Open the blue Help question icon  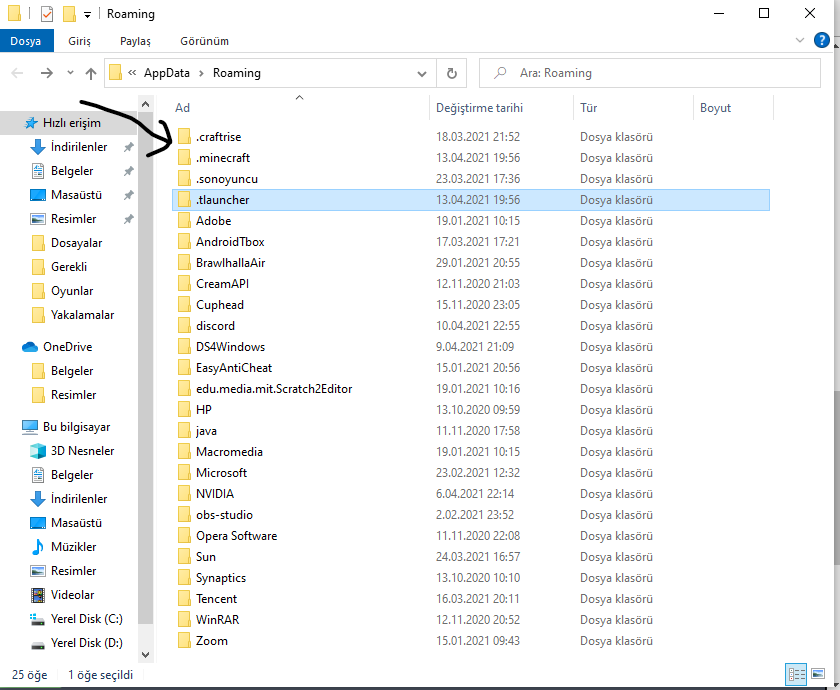pyautogui.click(x=821, y=40)
